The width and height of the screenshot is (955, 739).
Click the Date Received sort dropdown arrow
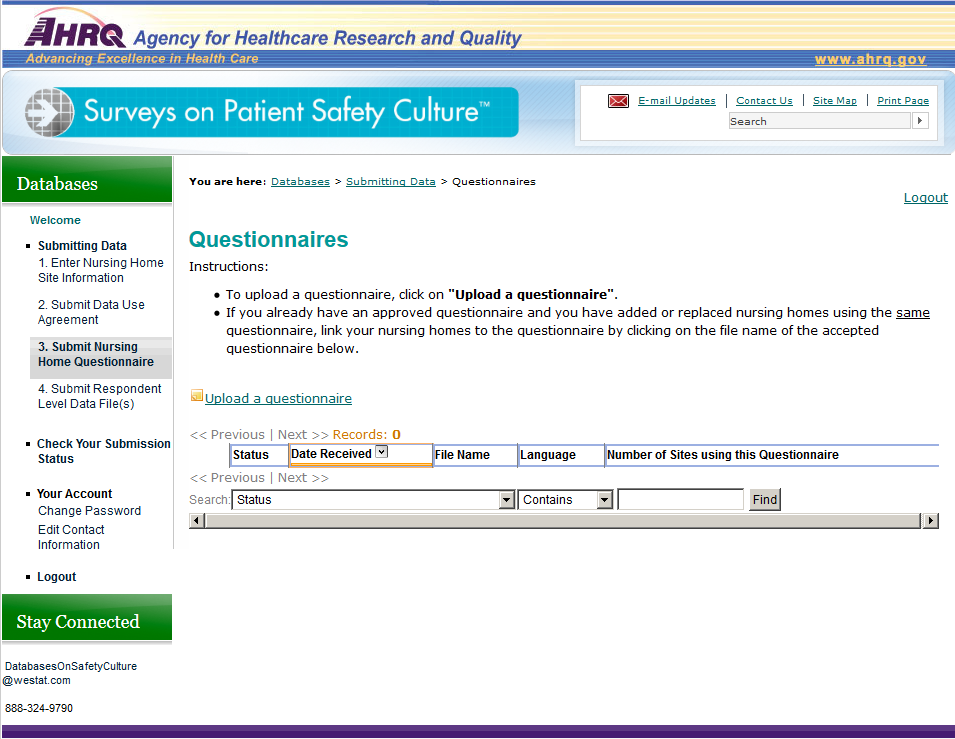click(381, 452)
